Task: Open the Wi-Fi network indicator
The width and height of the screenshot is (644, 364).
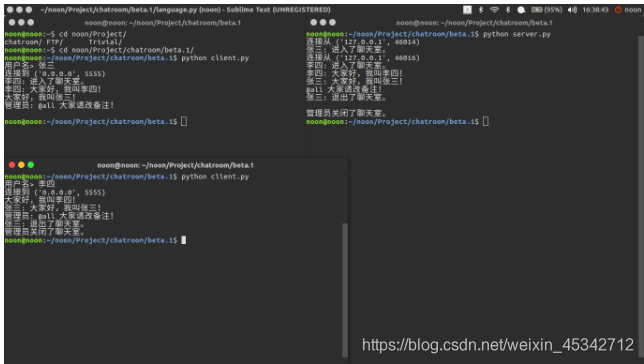Action: pyautogui.click(x=494, y=10)
